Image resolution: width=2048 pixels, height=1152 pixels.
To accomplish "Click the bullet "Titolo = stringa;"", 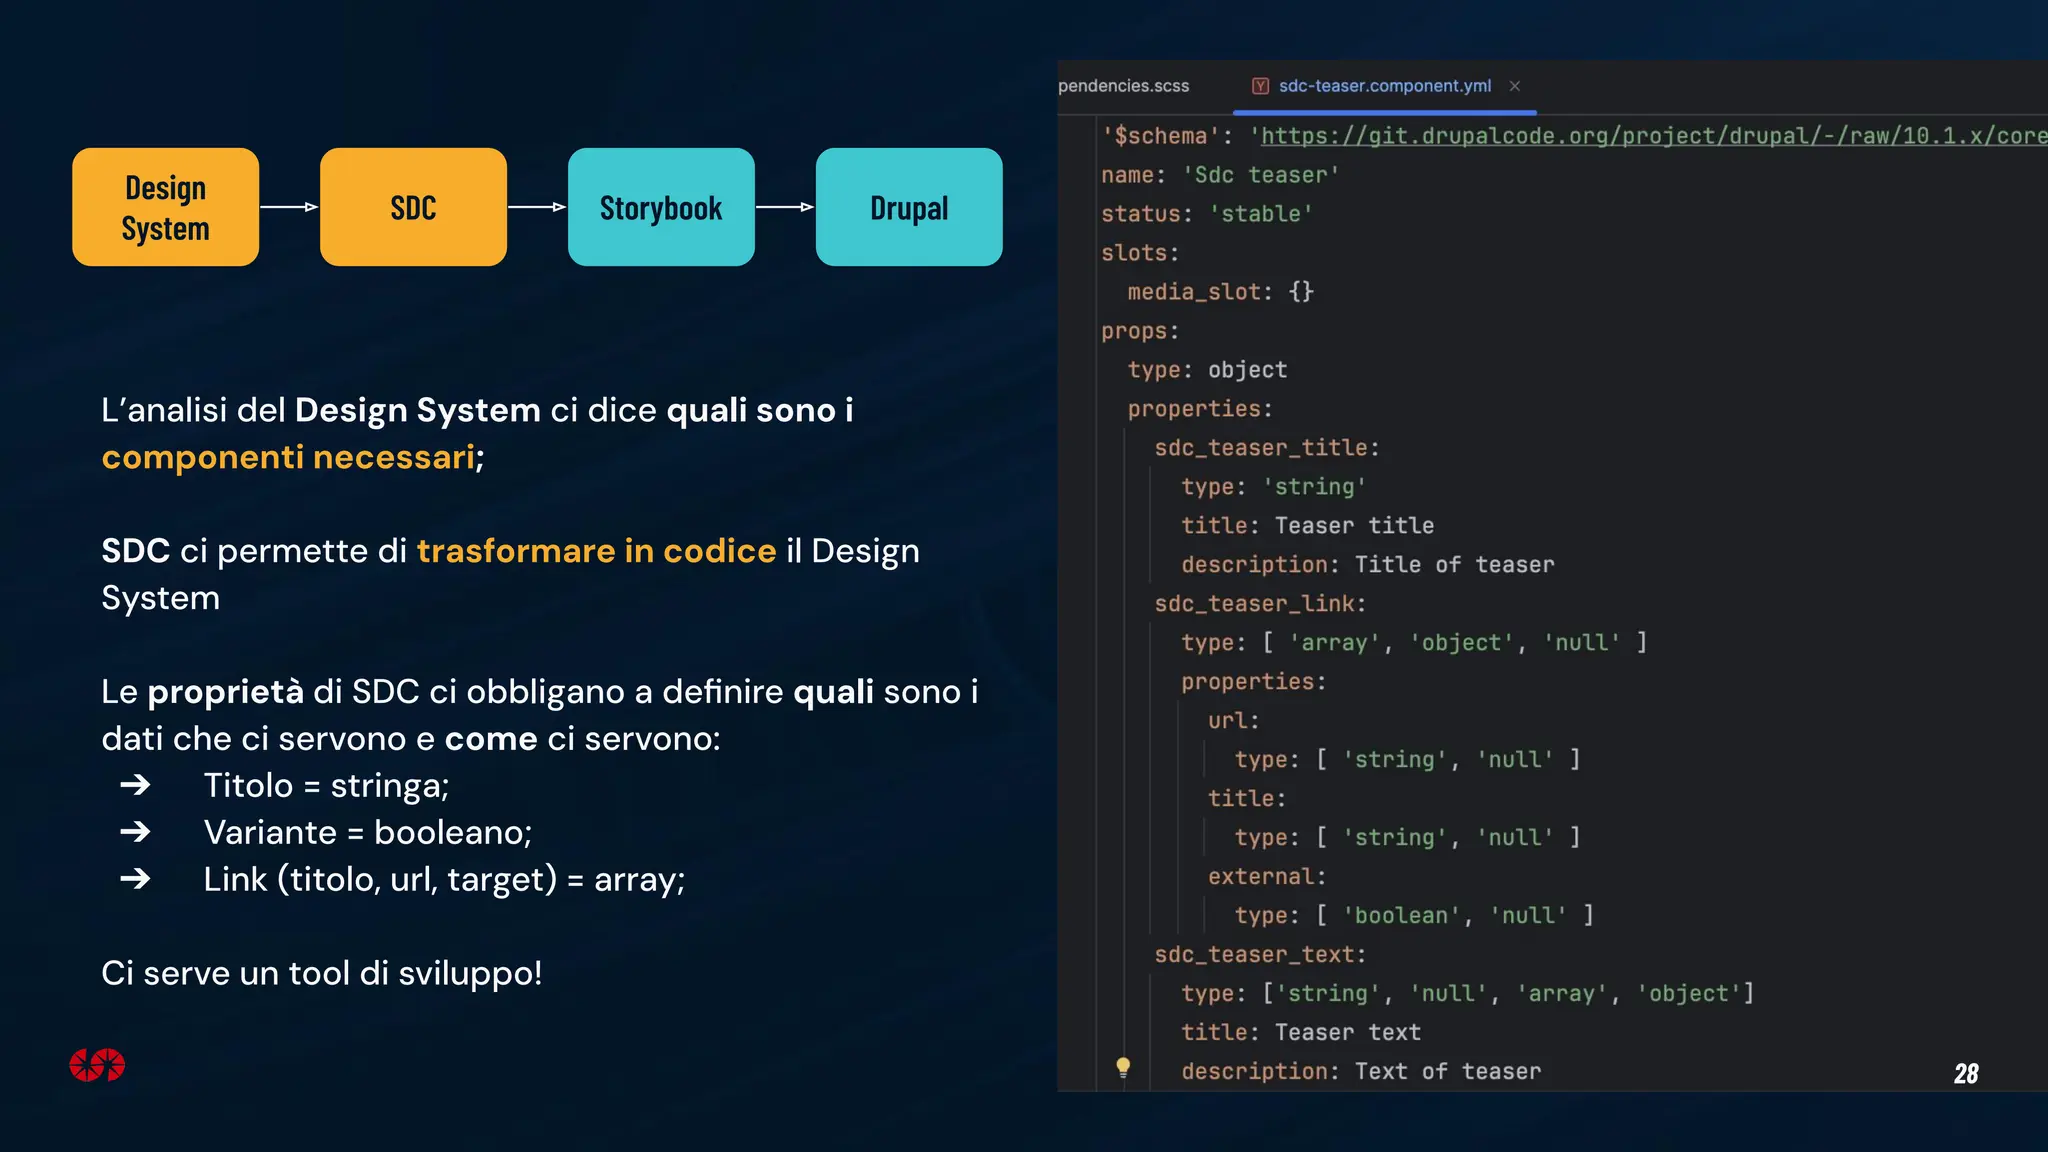I will 326,786.
